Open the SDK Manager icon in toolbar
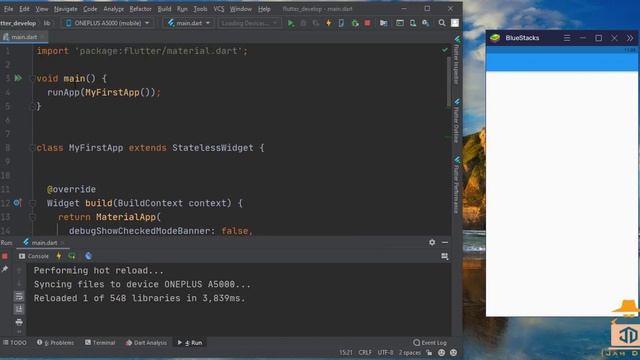The height and width of the screenshot is (360, 640). [x=426, y=23]
